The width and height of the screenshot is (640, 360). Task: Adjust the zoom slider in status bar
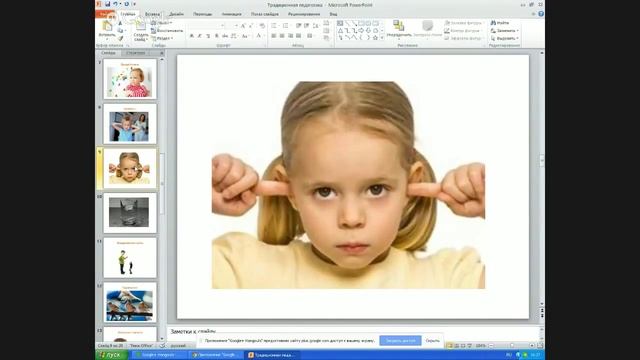point(512,346)
